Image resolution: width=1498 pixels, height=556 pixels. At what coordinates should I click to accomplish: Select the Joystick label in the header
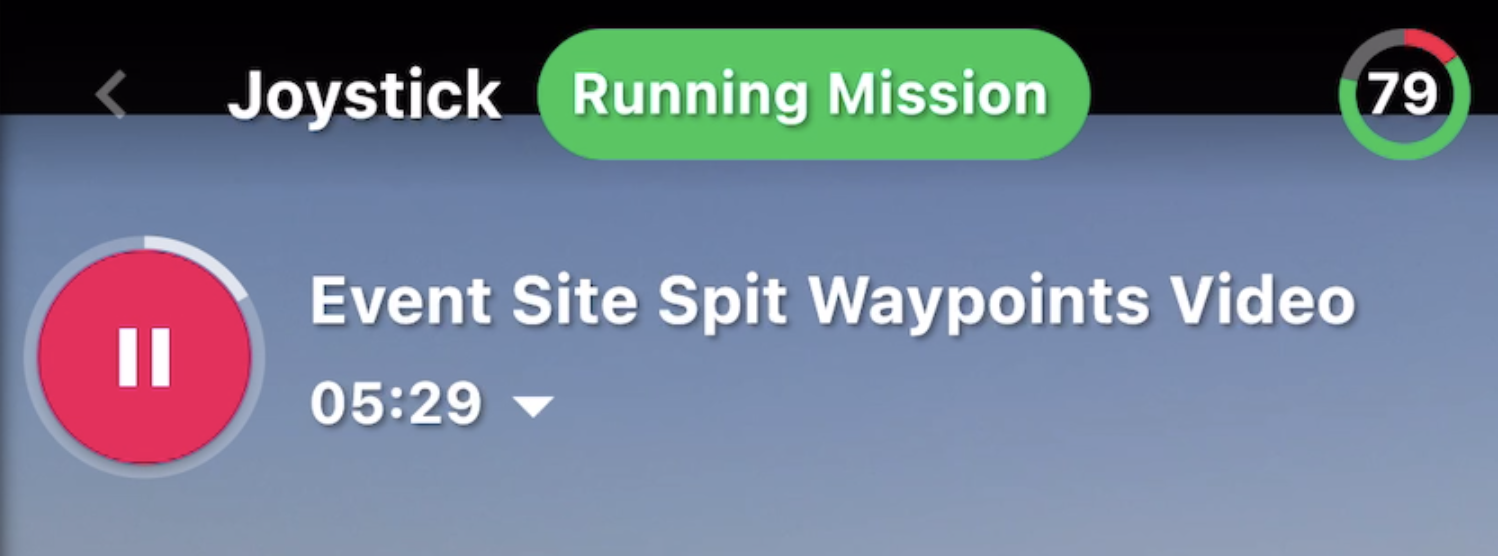pyautogui.click(x=364, y=96)
